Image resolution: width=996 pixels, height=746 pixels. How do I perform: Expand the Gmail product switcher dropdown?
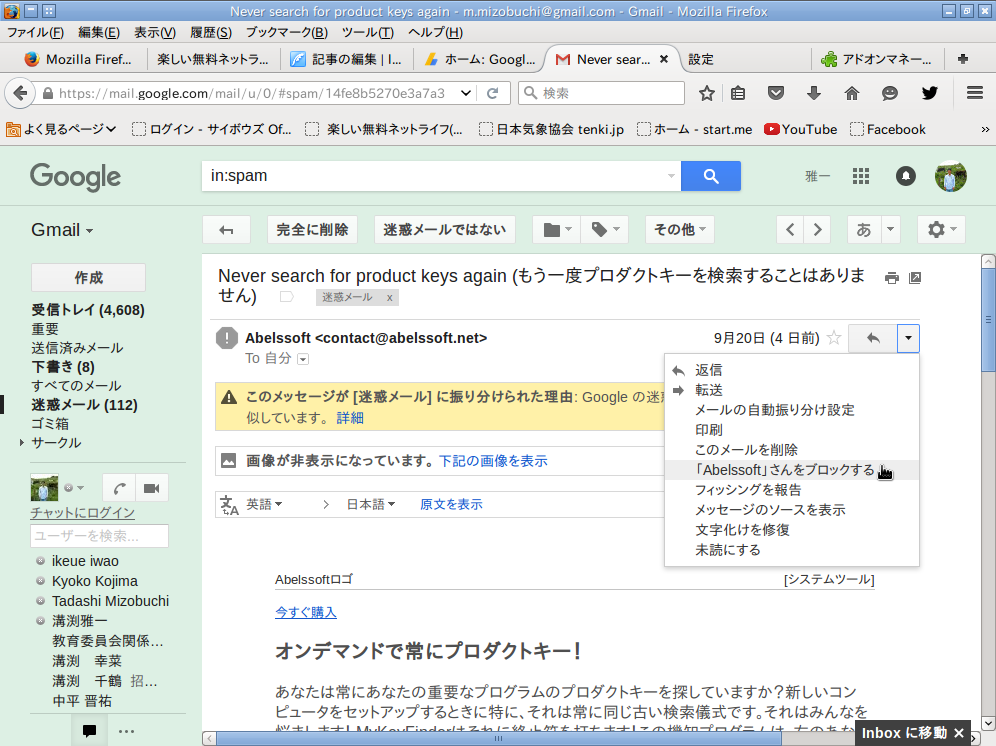(62, 230)
